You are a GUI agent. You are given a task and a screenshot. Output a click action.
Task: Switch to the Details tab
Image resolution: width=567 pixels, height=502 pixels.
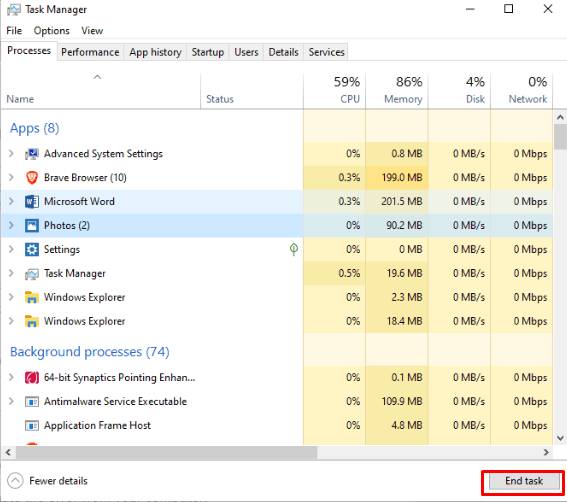(283, 52)
